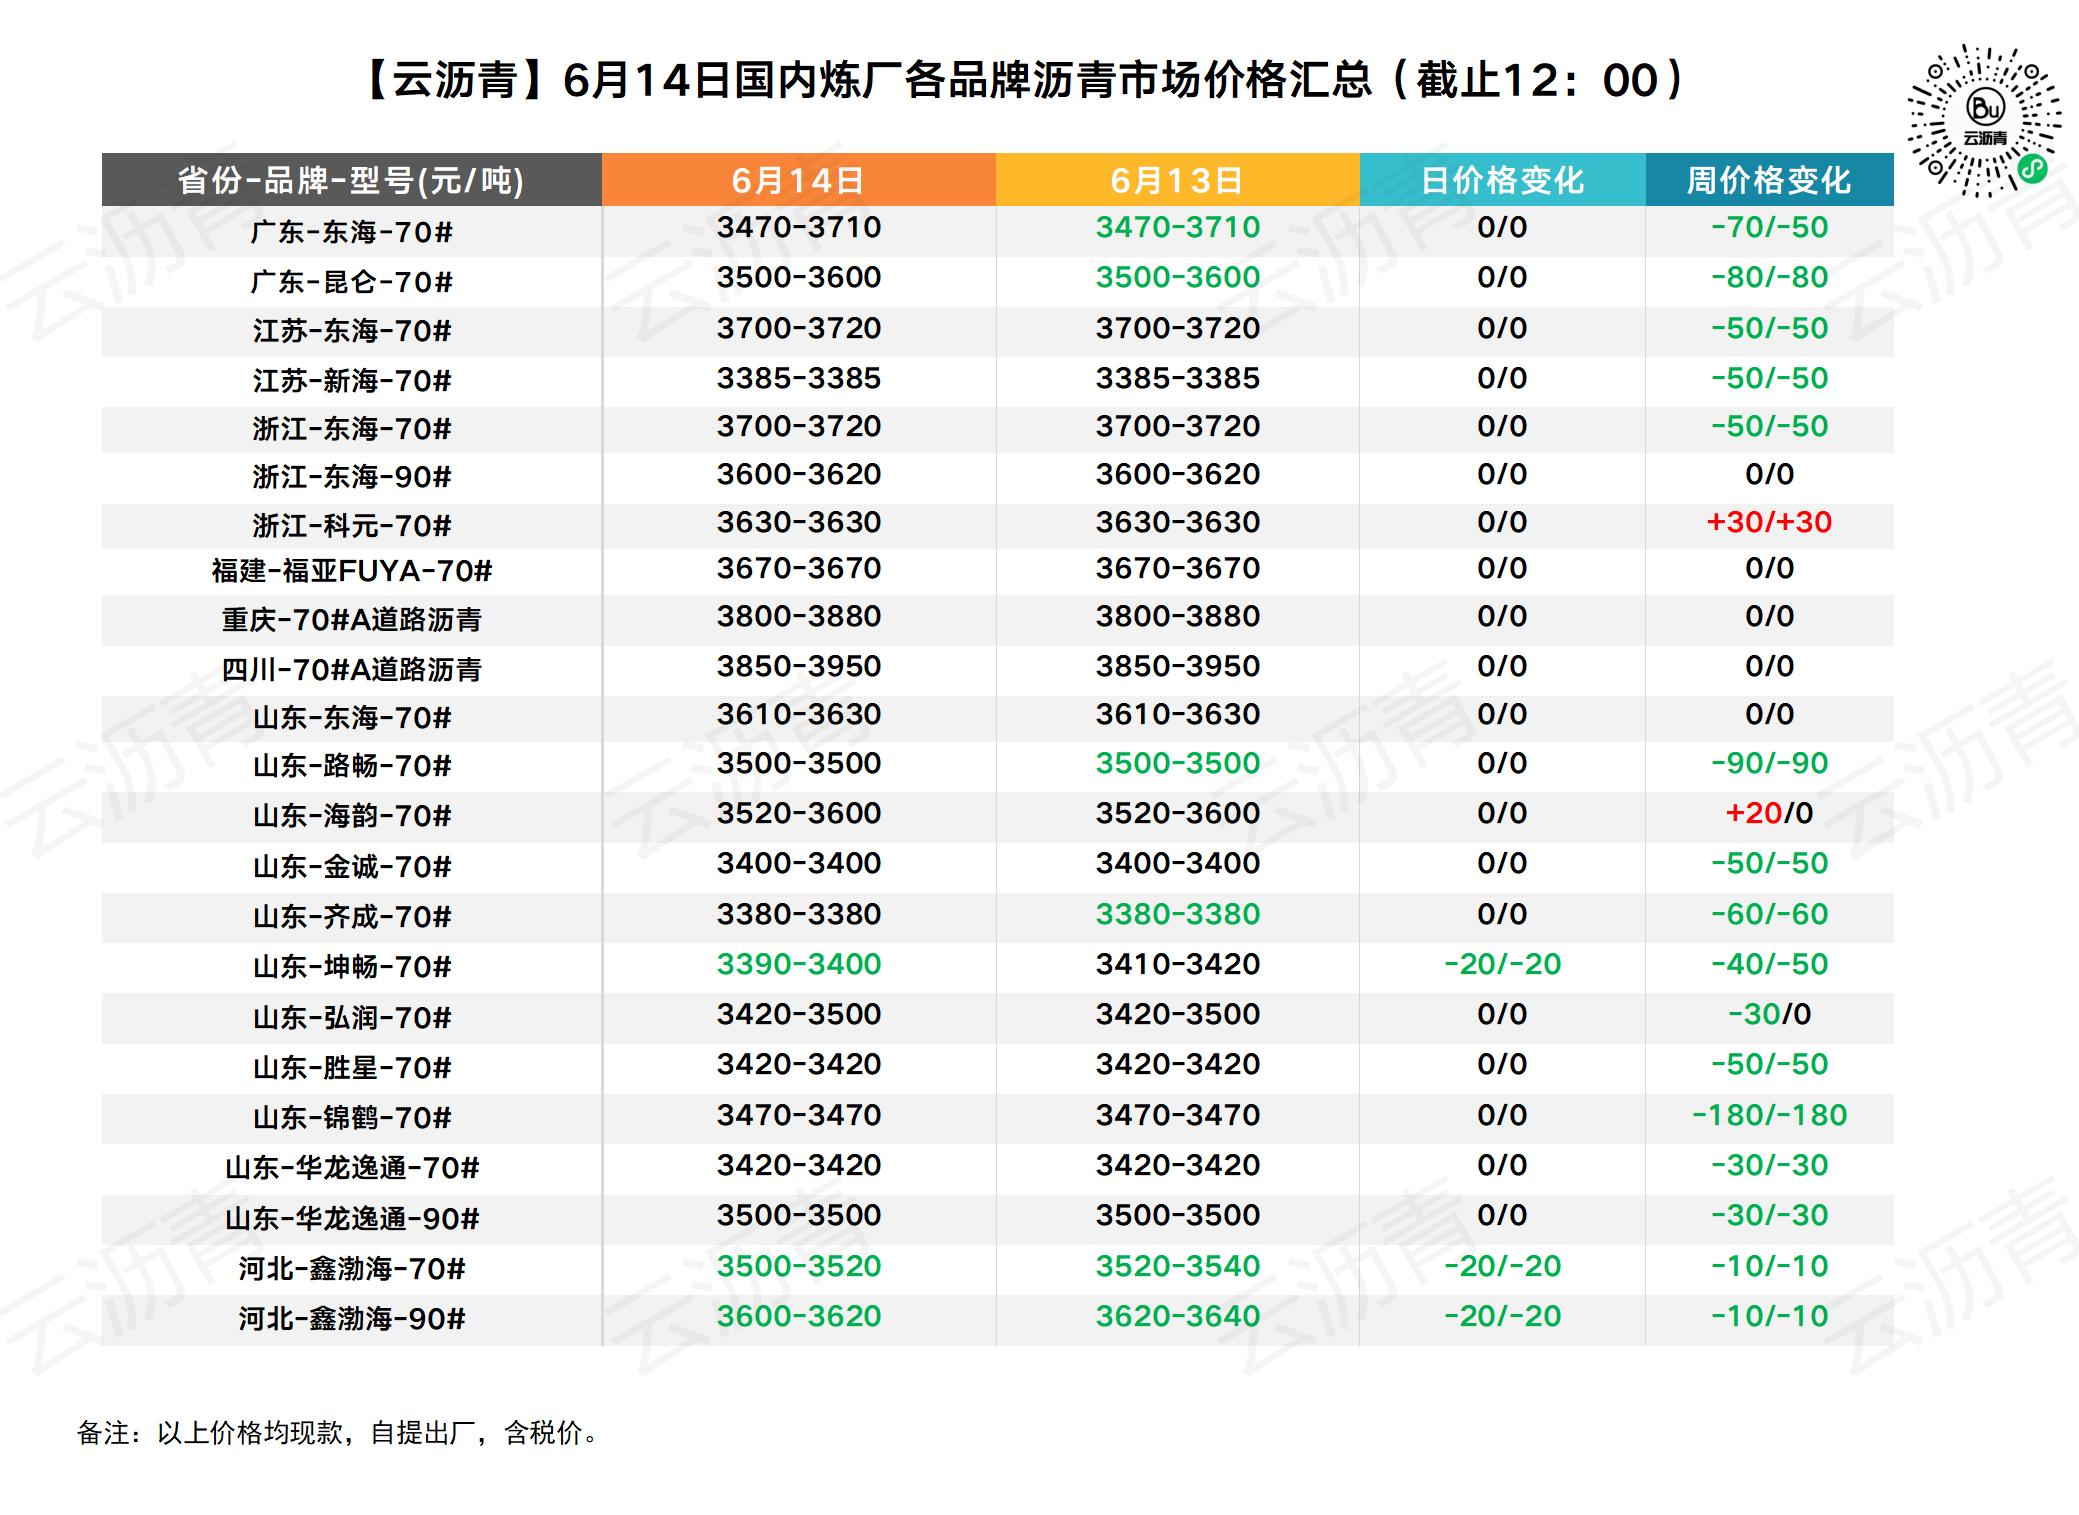Select the 河北-鑫渤海-90# row label
This screenshot has height=1515, width=2079.
(351, 1319)
